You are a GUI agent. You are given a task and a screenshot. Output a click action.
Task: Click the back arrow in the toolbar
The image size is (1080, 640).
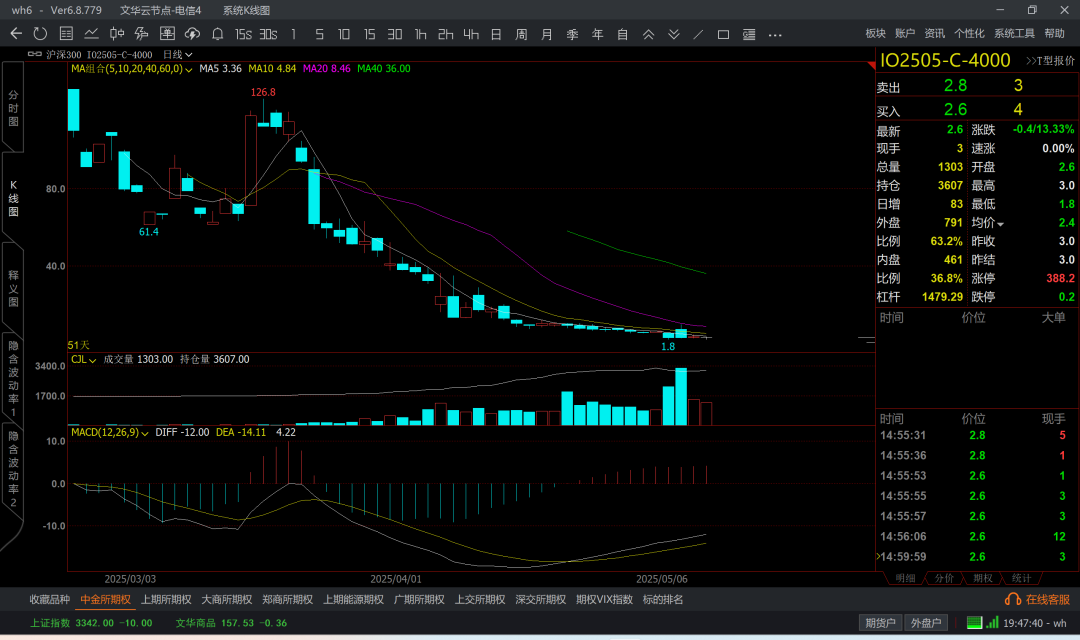pos(16,34)
